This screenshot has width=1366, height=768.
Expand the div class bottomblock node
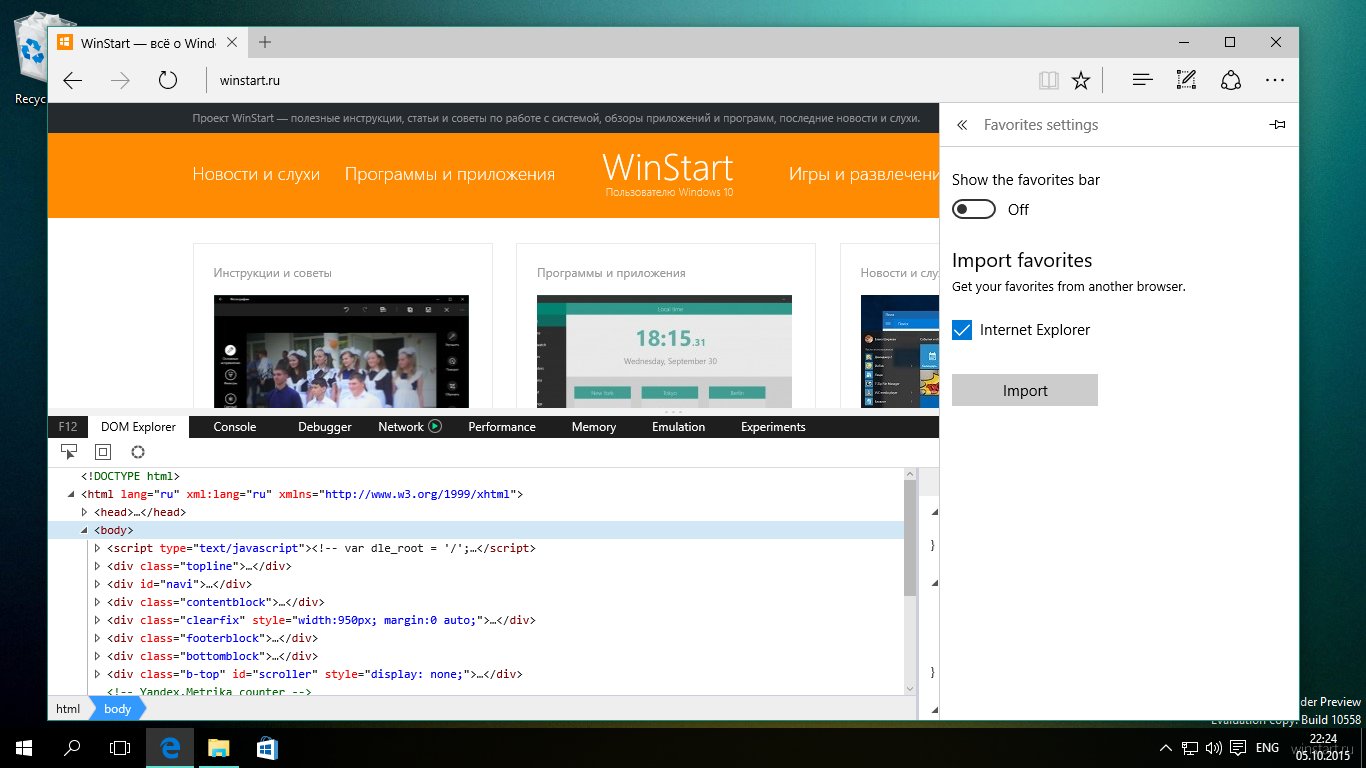point(98,656)
